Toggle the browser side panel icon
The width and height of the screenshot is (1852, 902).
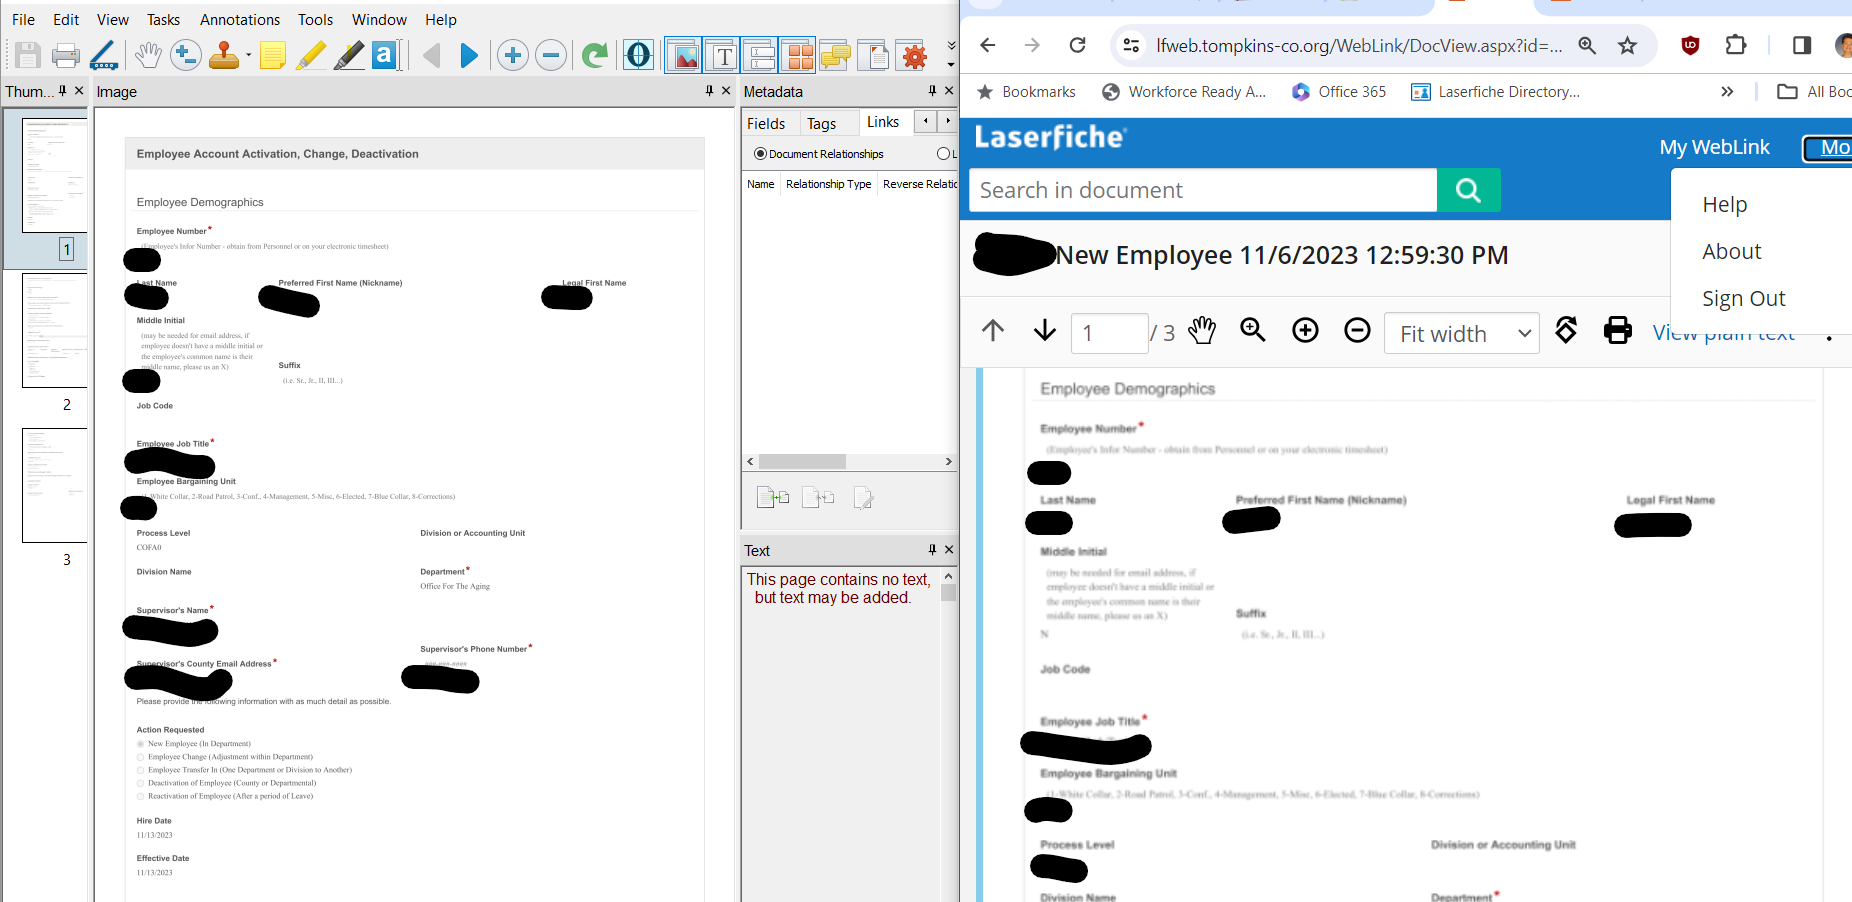pos(1802,45)
